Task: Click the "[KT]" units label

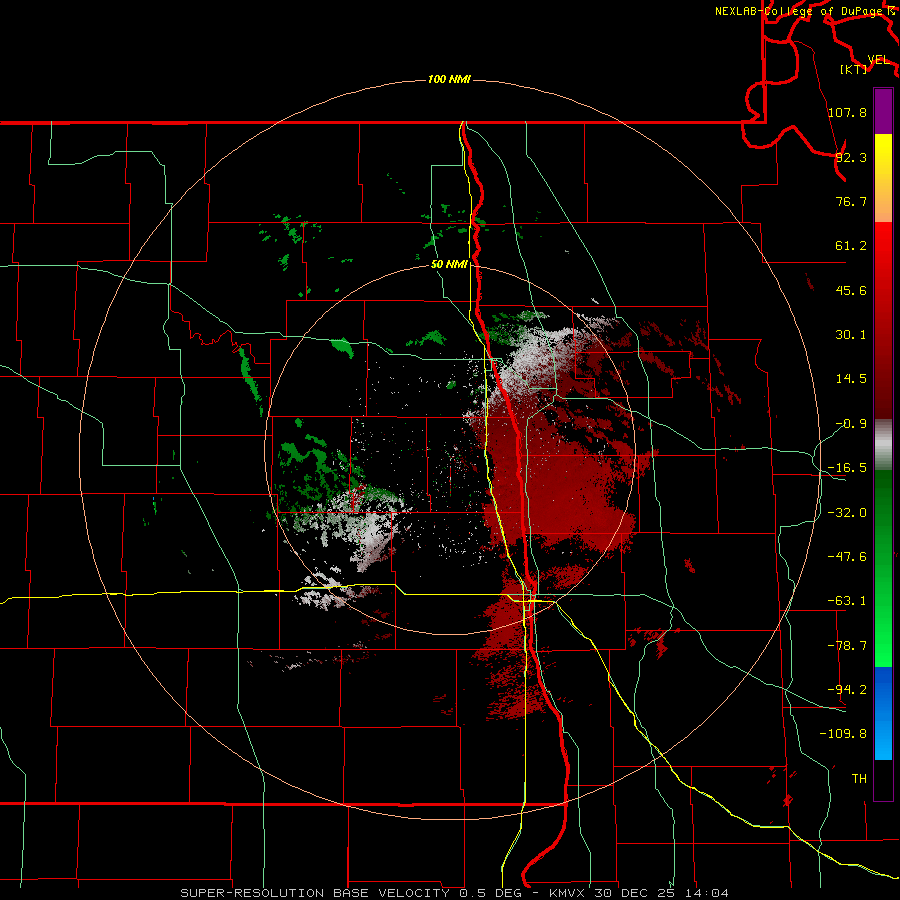Action: 854,69
